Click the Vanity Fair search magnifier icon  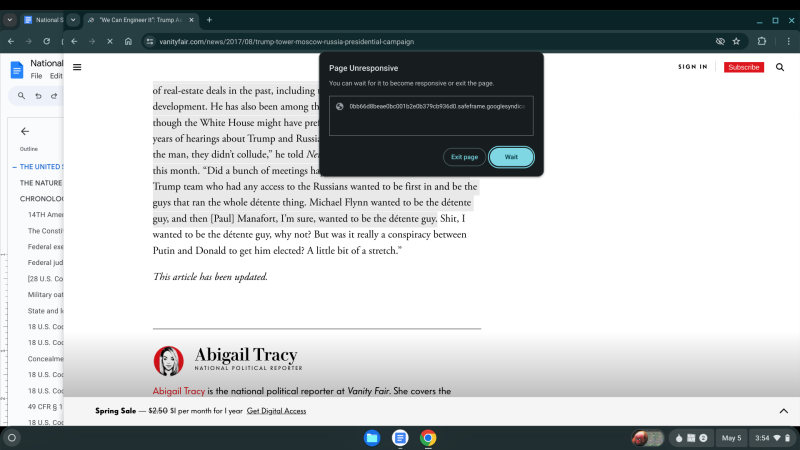780,67
